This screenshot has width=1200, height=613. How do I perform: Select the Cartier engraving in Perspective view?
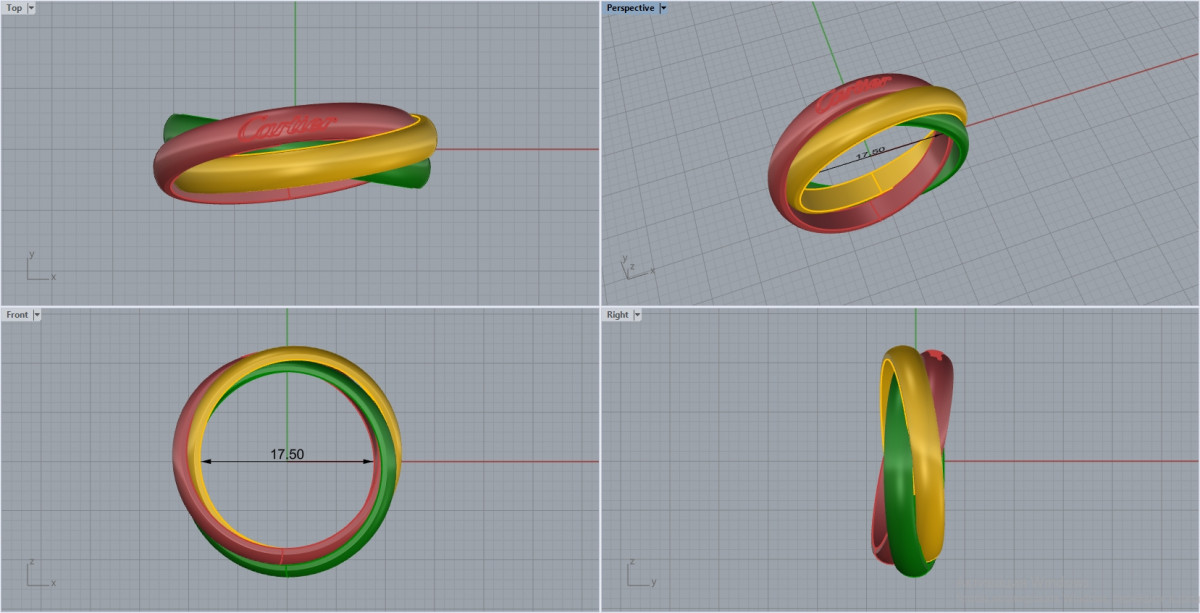[853, 94]
